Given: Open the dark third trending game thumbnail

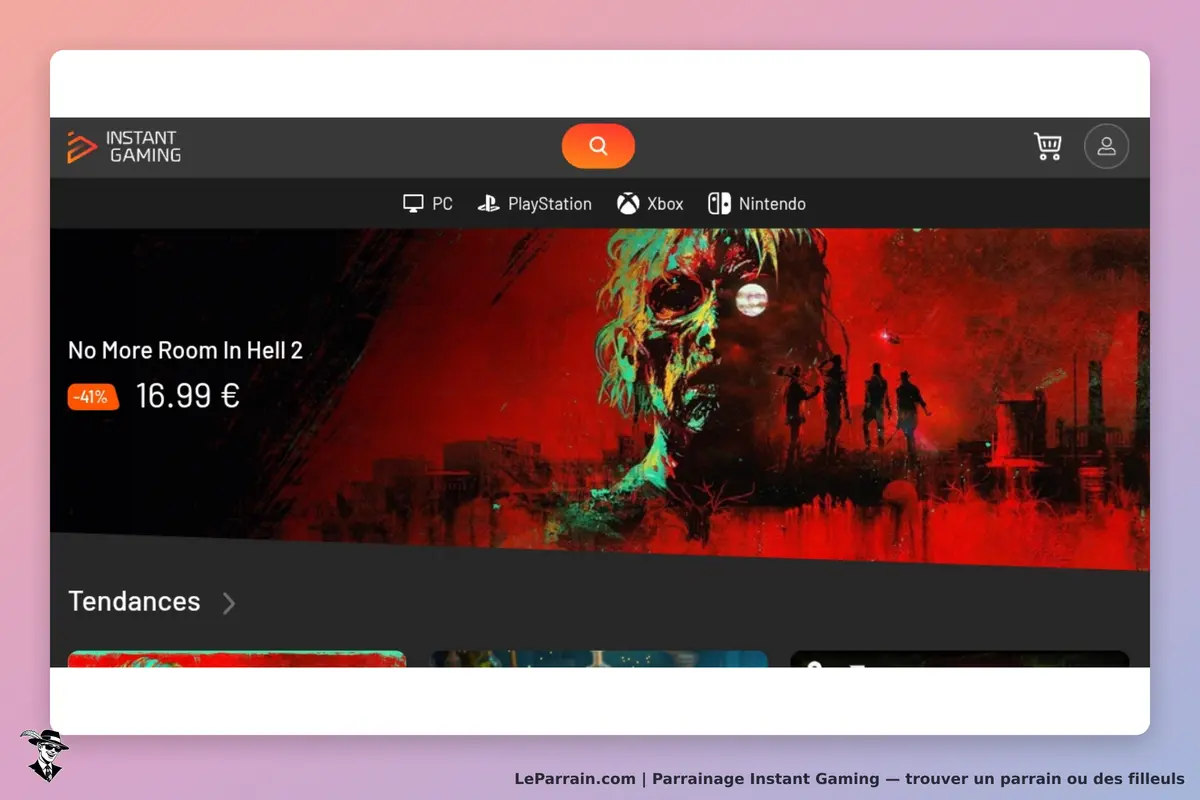Looking at the screenshot, I should point(960,659).
